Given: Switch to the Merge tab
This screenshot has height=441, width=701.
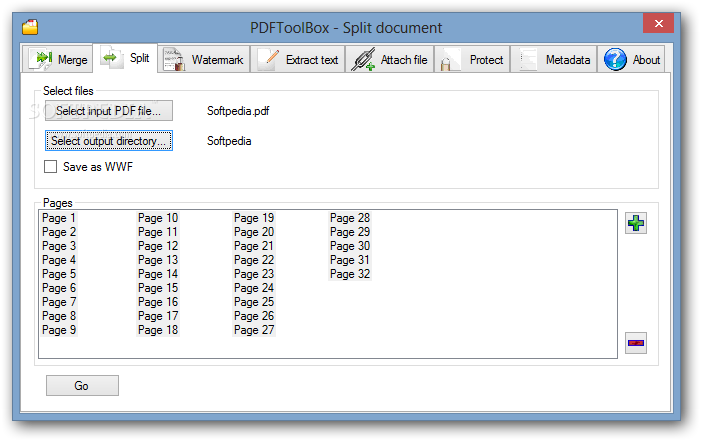Looking at the screenshot, I should tap(58, 59).
